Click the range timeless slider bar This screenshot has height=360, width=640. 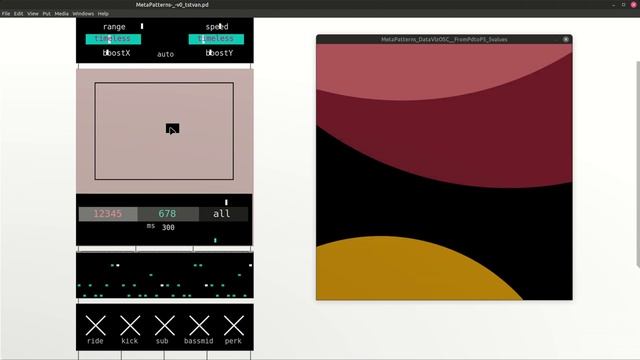(113, 39)
